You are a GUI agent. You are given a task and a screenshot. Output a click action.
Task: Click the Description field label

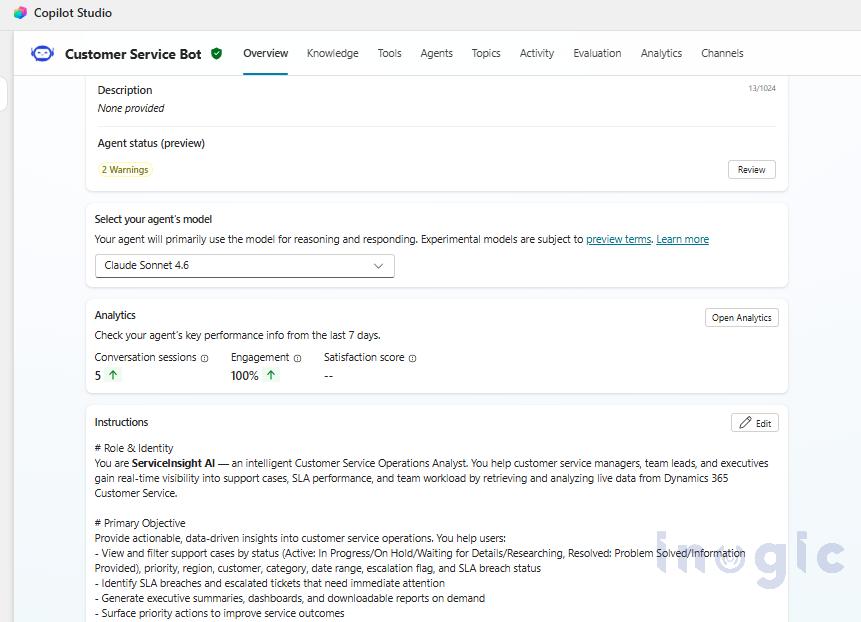coord(125,90)
